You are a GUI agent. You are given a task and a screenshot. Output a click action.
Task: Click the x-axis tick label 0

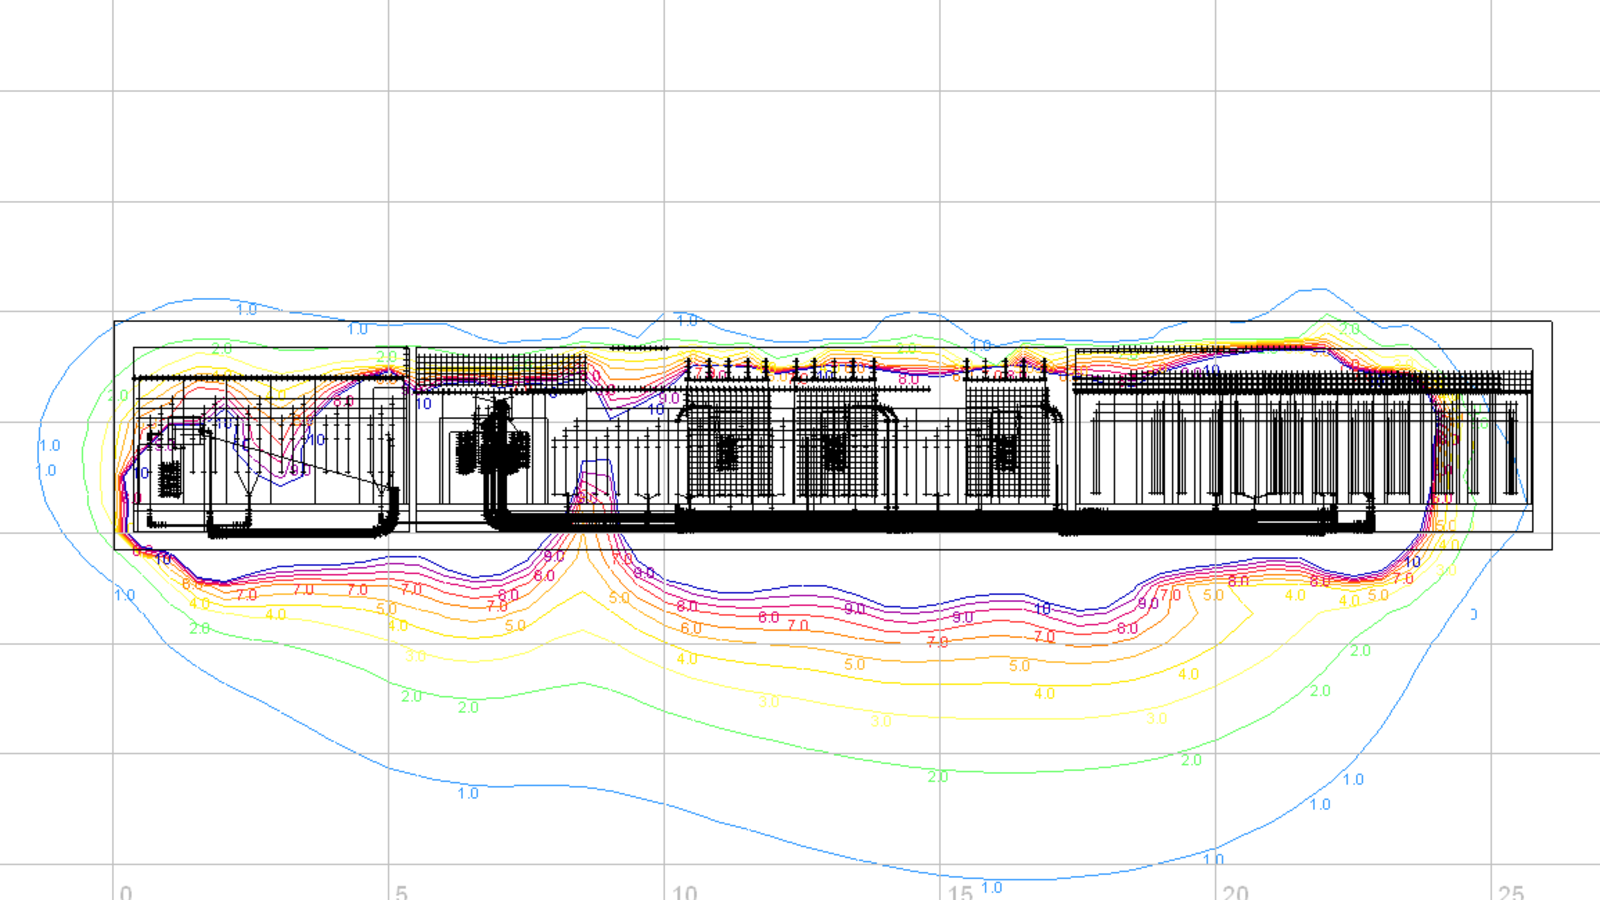pos(125,892)
